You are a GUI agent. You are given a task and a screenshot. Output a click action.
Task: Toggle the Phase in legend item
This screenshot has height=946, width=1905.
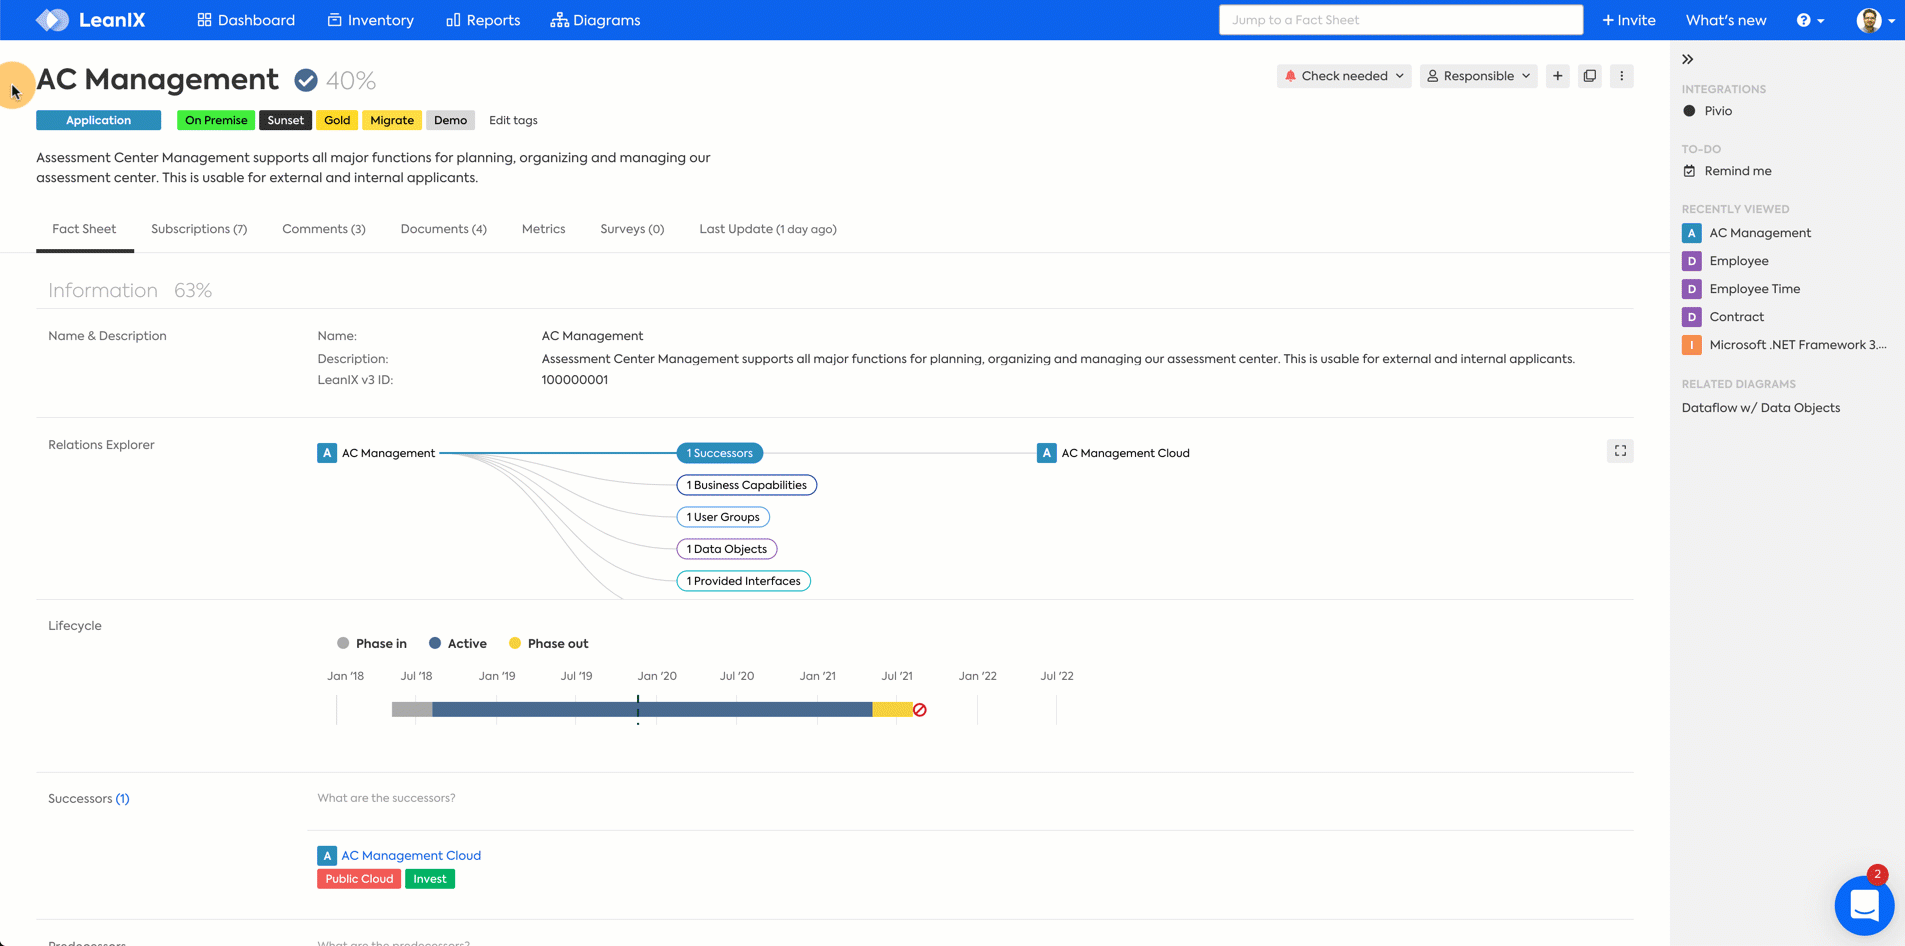(x=372, y=644)
